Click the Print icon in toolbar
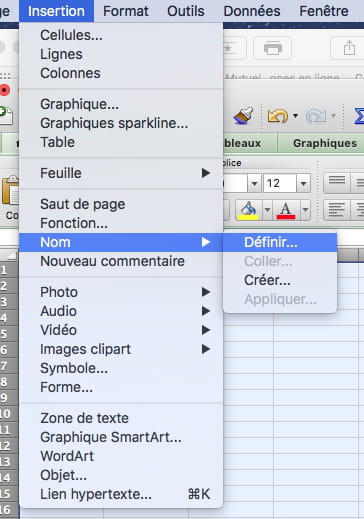Viewport: 364px width, 519px height. [x=273, y=48]
